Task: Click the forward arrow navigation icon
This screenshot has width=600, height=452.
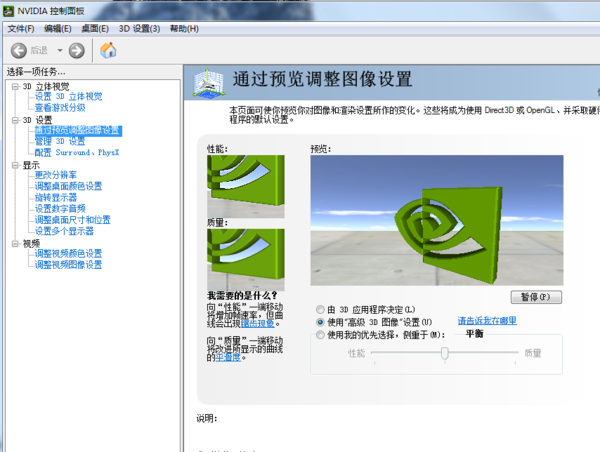Action: coord(77,51)
